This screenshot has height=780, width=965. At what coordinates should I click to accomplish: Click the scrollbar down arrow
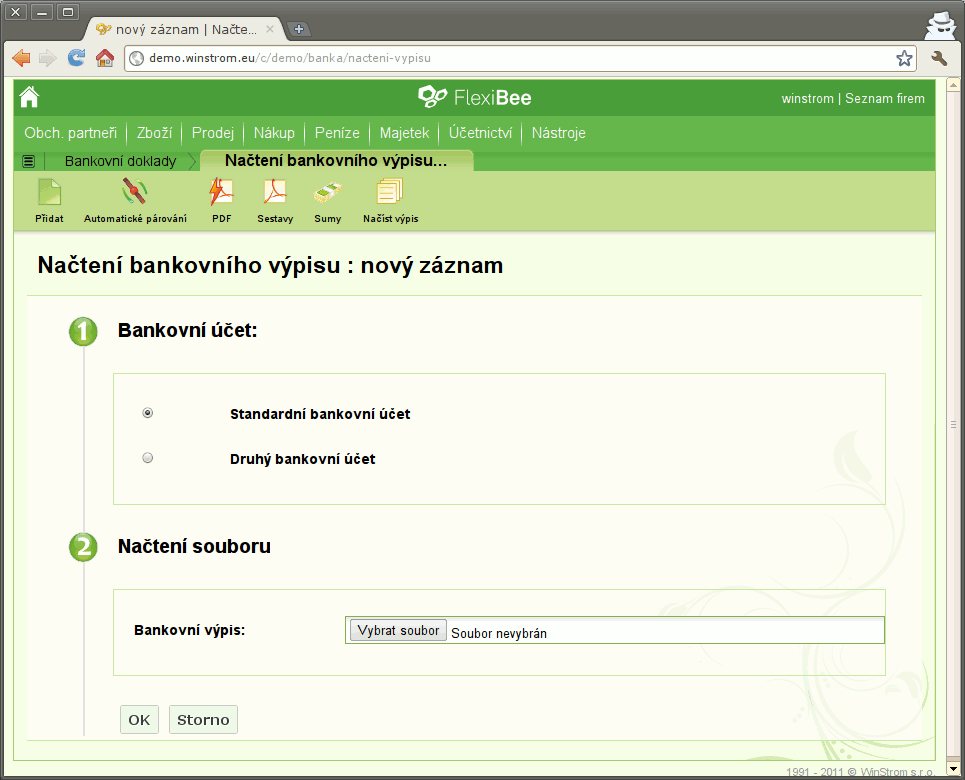point(953,768)
